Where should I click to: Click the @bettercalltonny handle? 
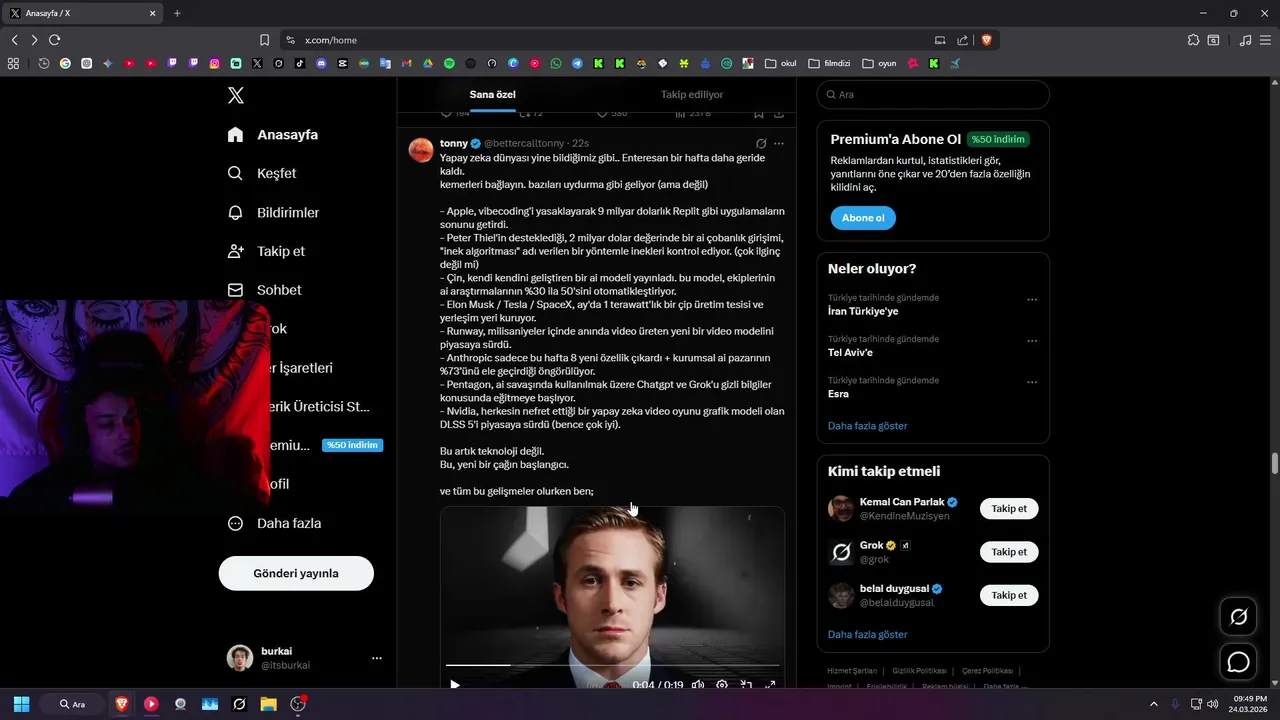point(524,144)
